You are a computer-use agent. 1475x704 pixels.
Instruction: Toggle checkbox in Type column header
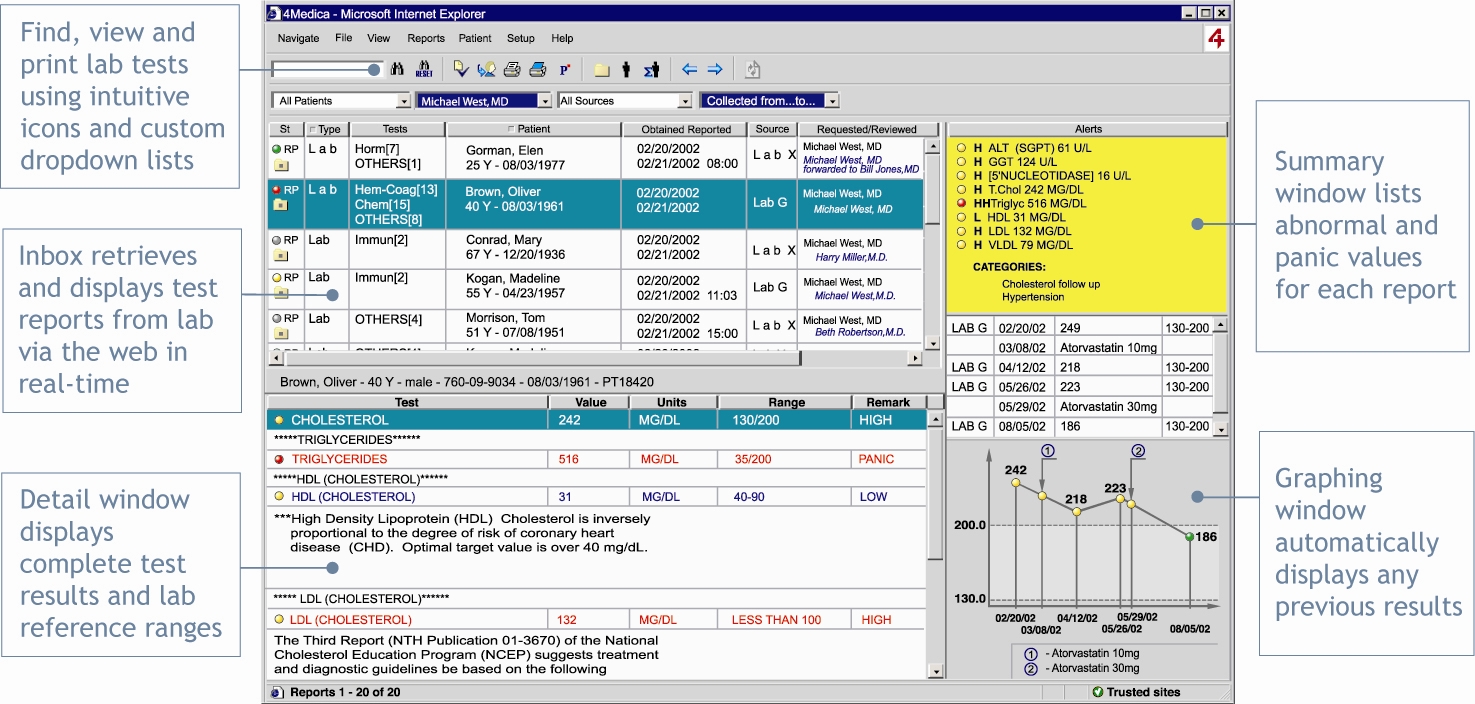coord(311,129)
